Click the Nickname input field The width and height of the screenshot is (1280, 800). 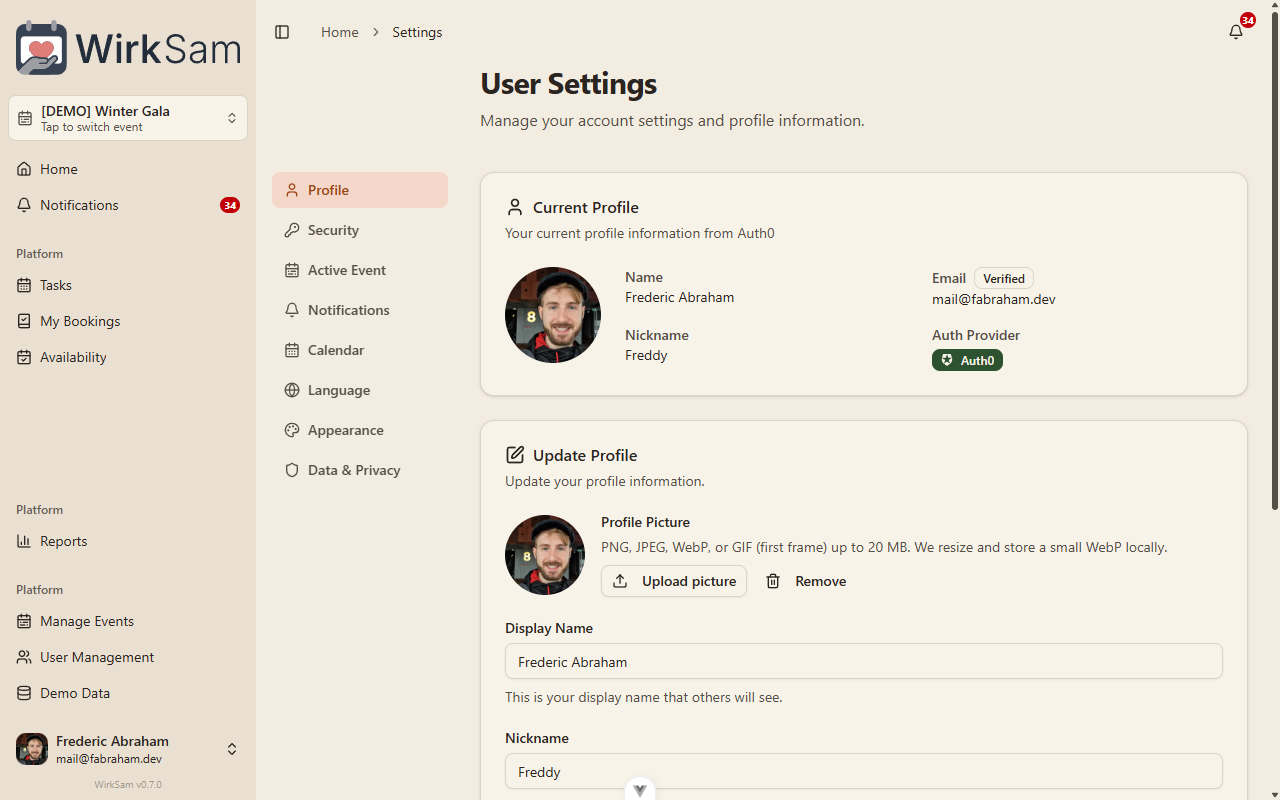tap(864, 771)
